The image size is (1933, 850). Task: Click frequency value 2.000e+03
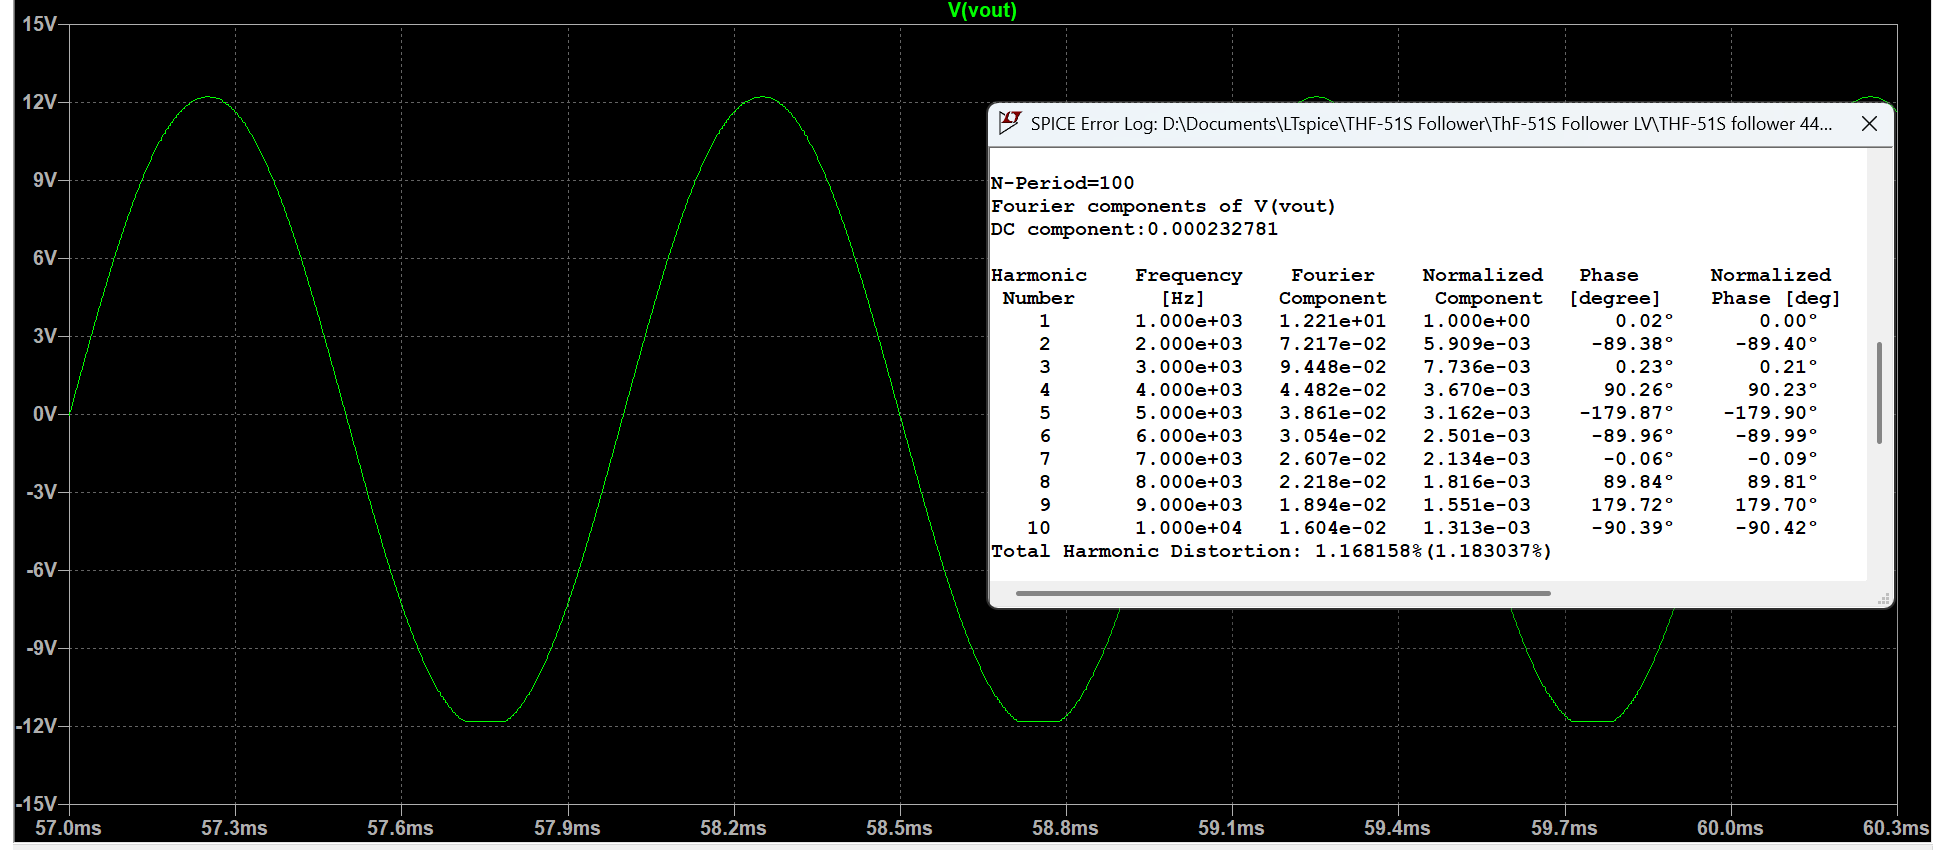1188,344
